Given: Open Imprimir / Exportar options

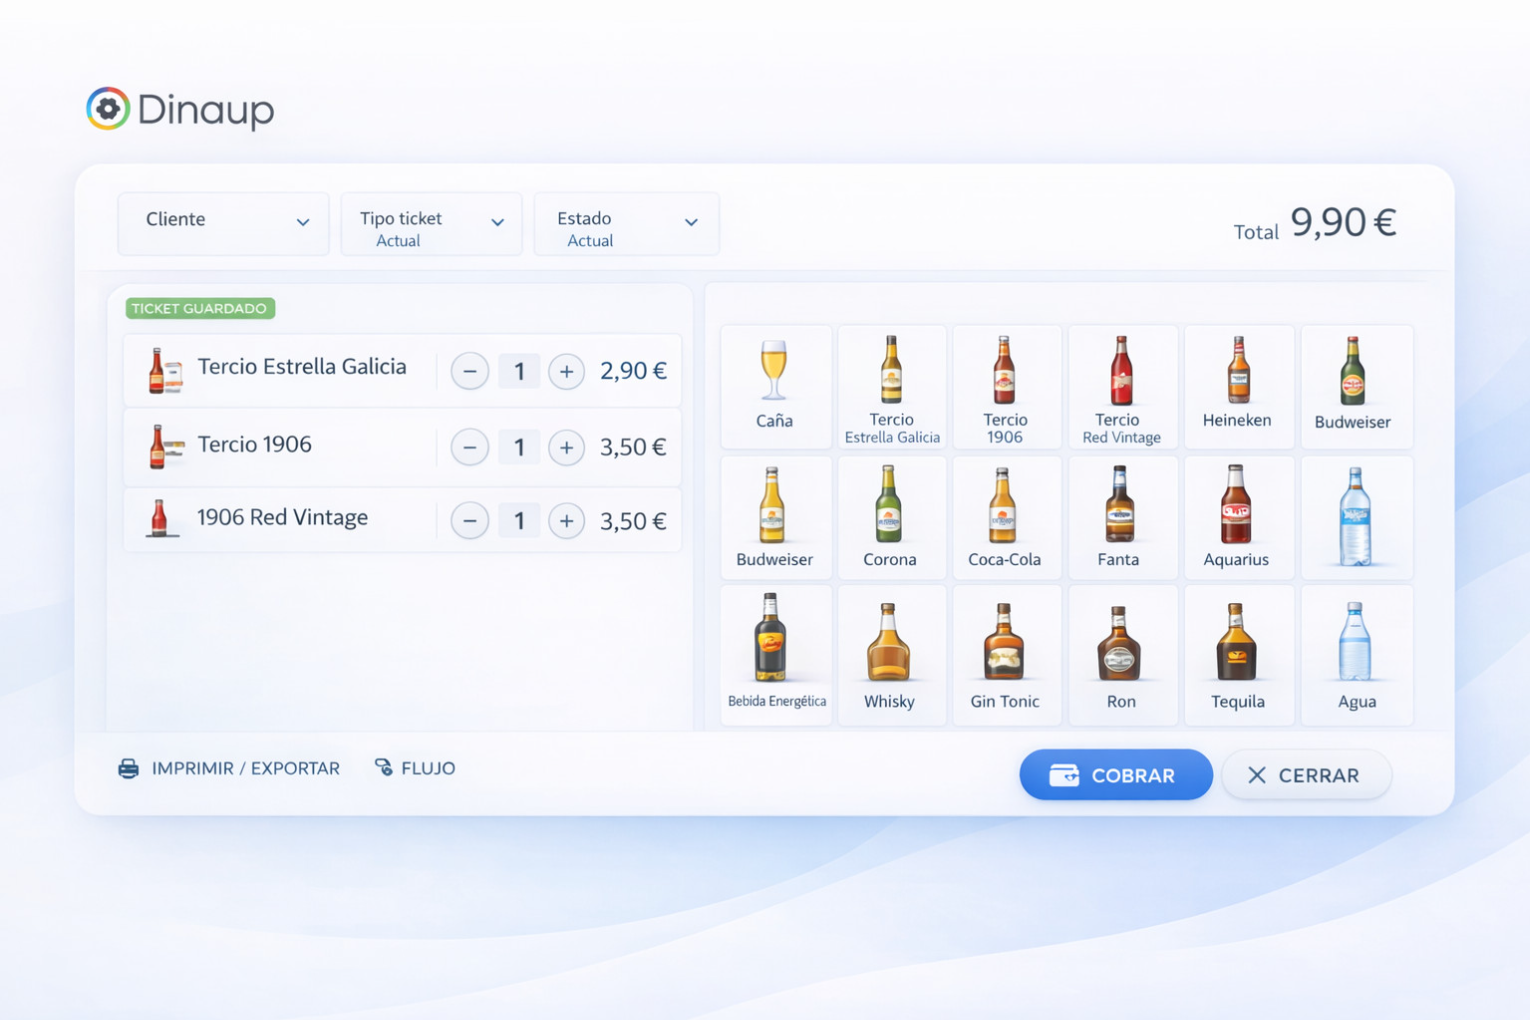Looking at the screenshot, I should pos(229,768).
